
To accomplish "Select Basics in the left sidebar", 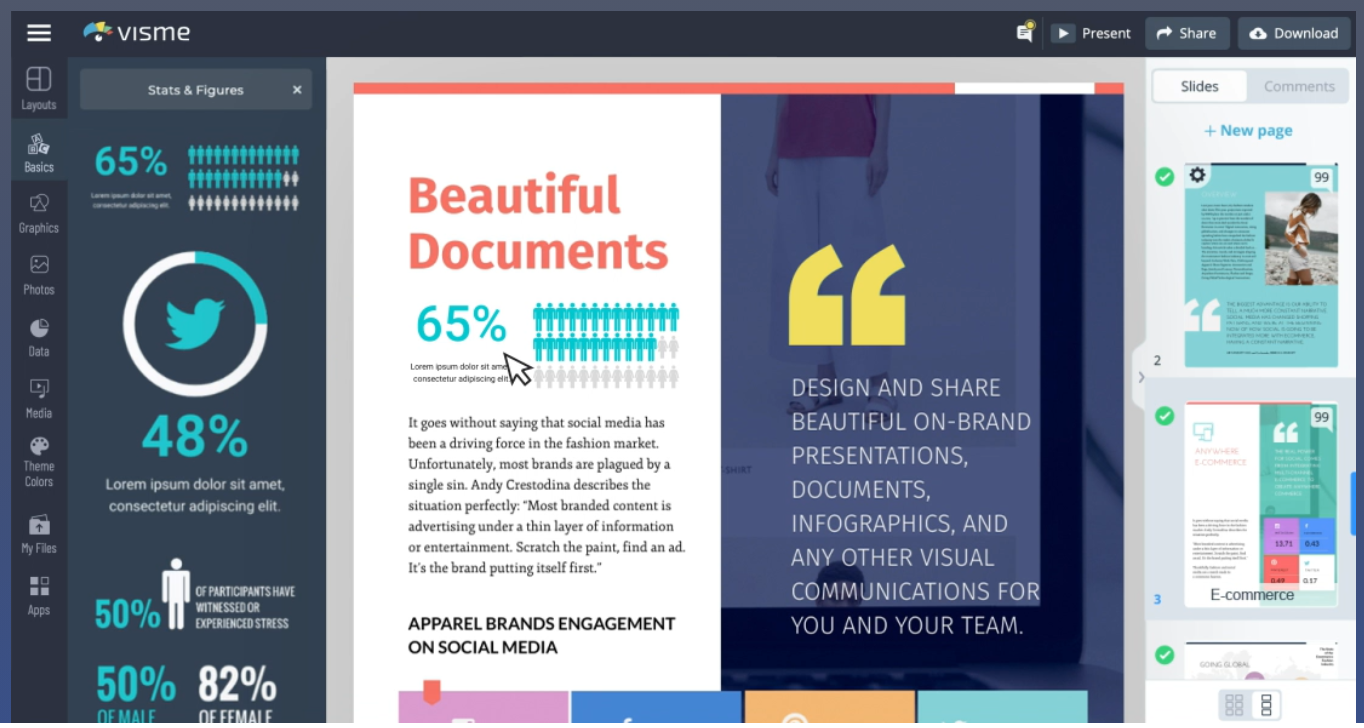I will 38,152.
